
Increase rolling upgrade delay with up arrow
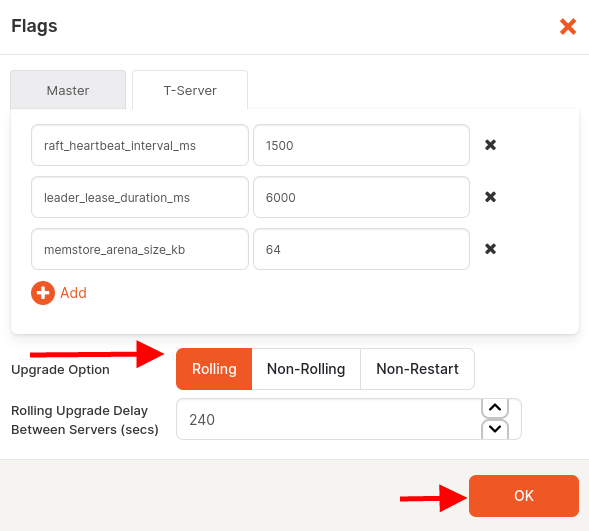(x=495, y=408)
